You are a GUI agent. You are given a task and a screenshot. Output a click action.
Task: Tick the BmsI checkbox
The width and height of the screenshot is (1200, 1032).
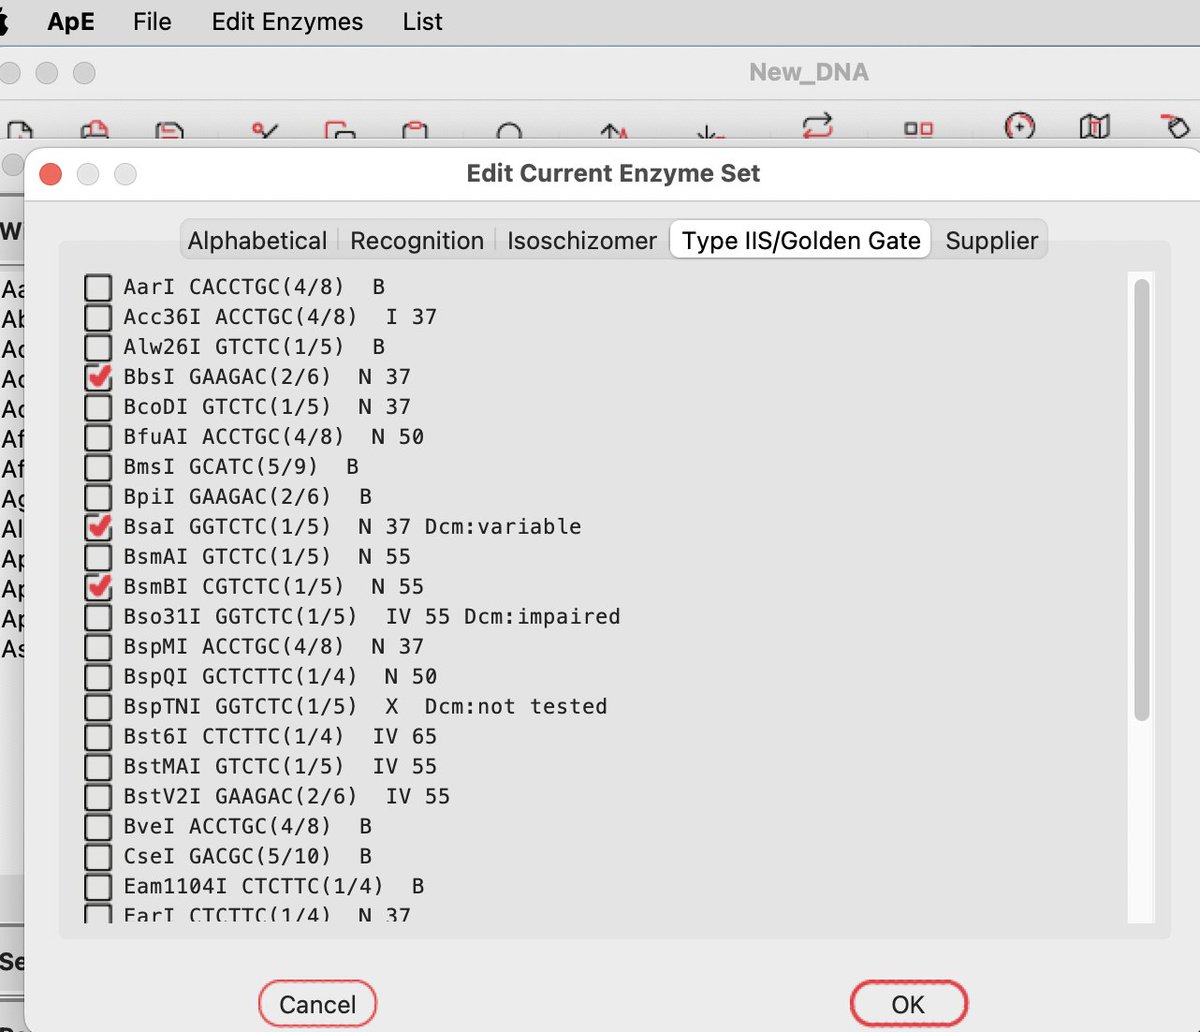click(98, 468)
